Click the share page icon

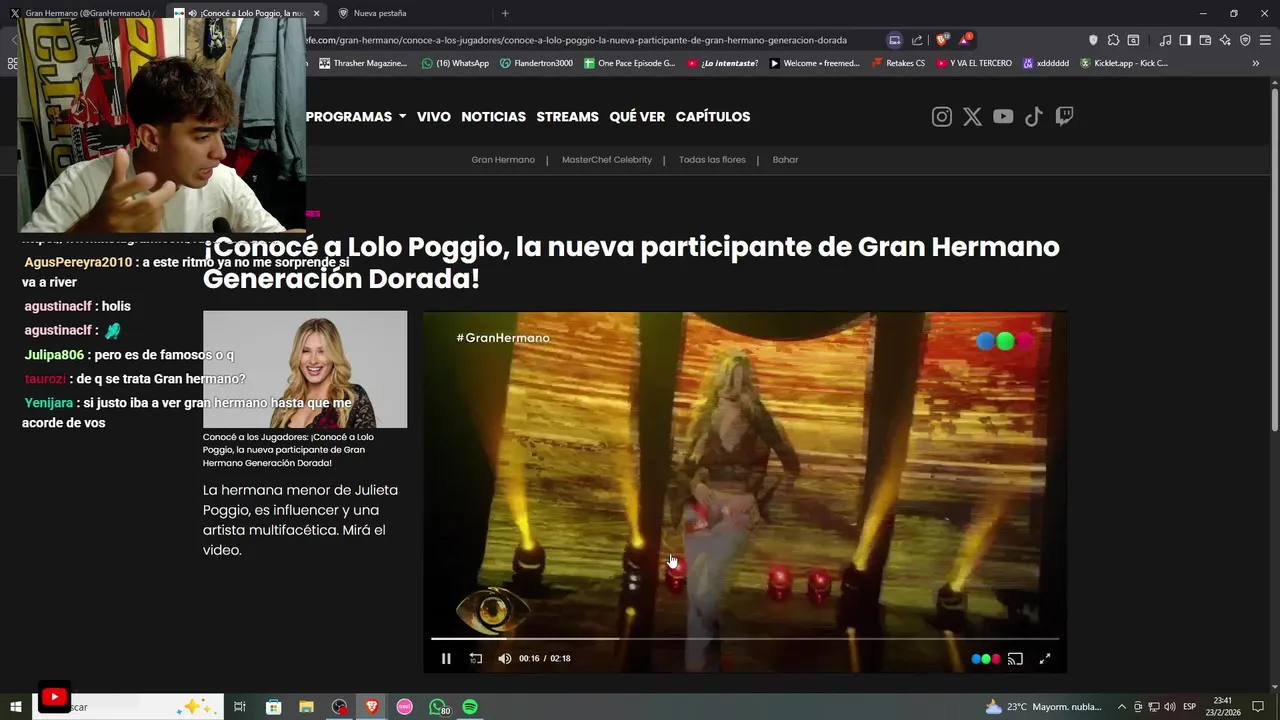click(x=917, y=40)
